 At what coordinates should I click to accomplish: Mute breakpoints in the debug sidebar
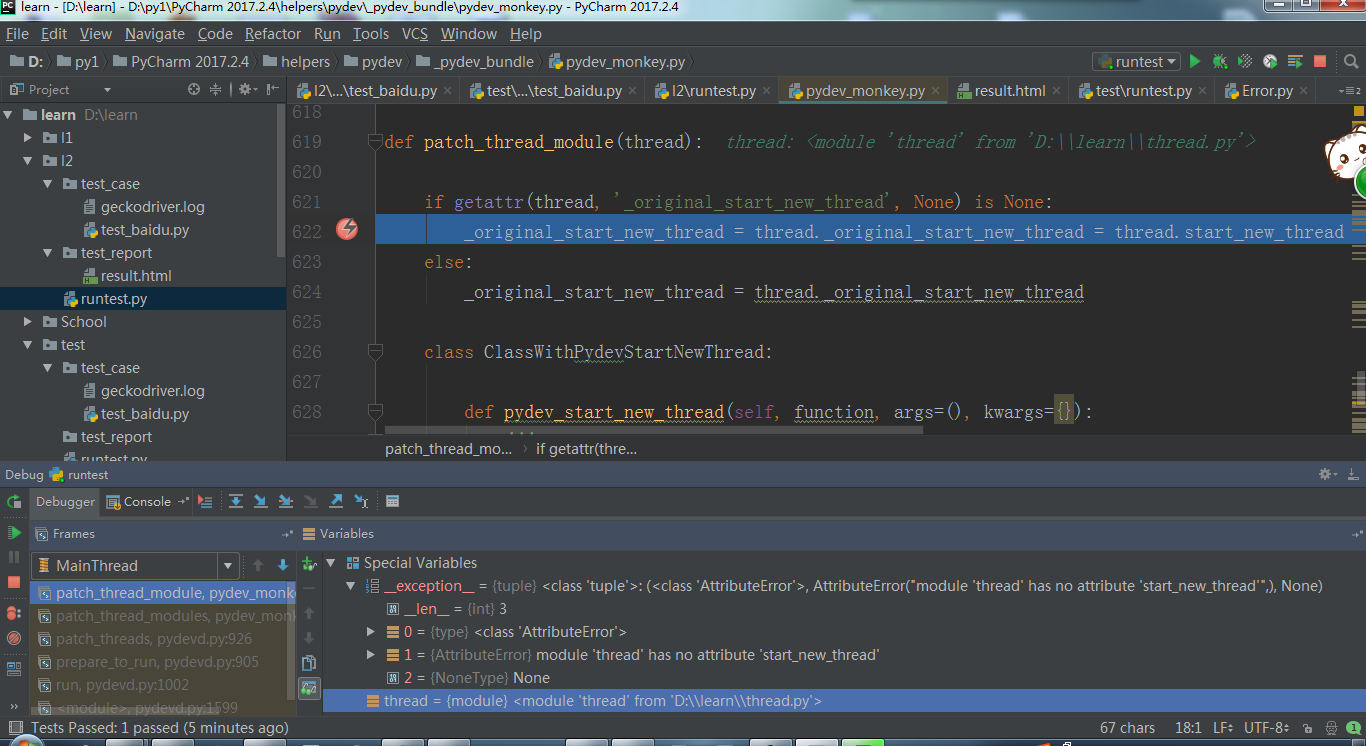[x=14, y=637]
